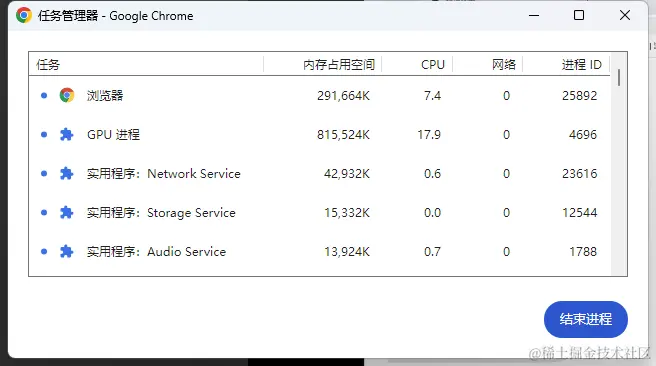Click CPU value 0.6

coord(432,174)
